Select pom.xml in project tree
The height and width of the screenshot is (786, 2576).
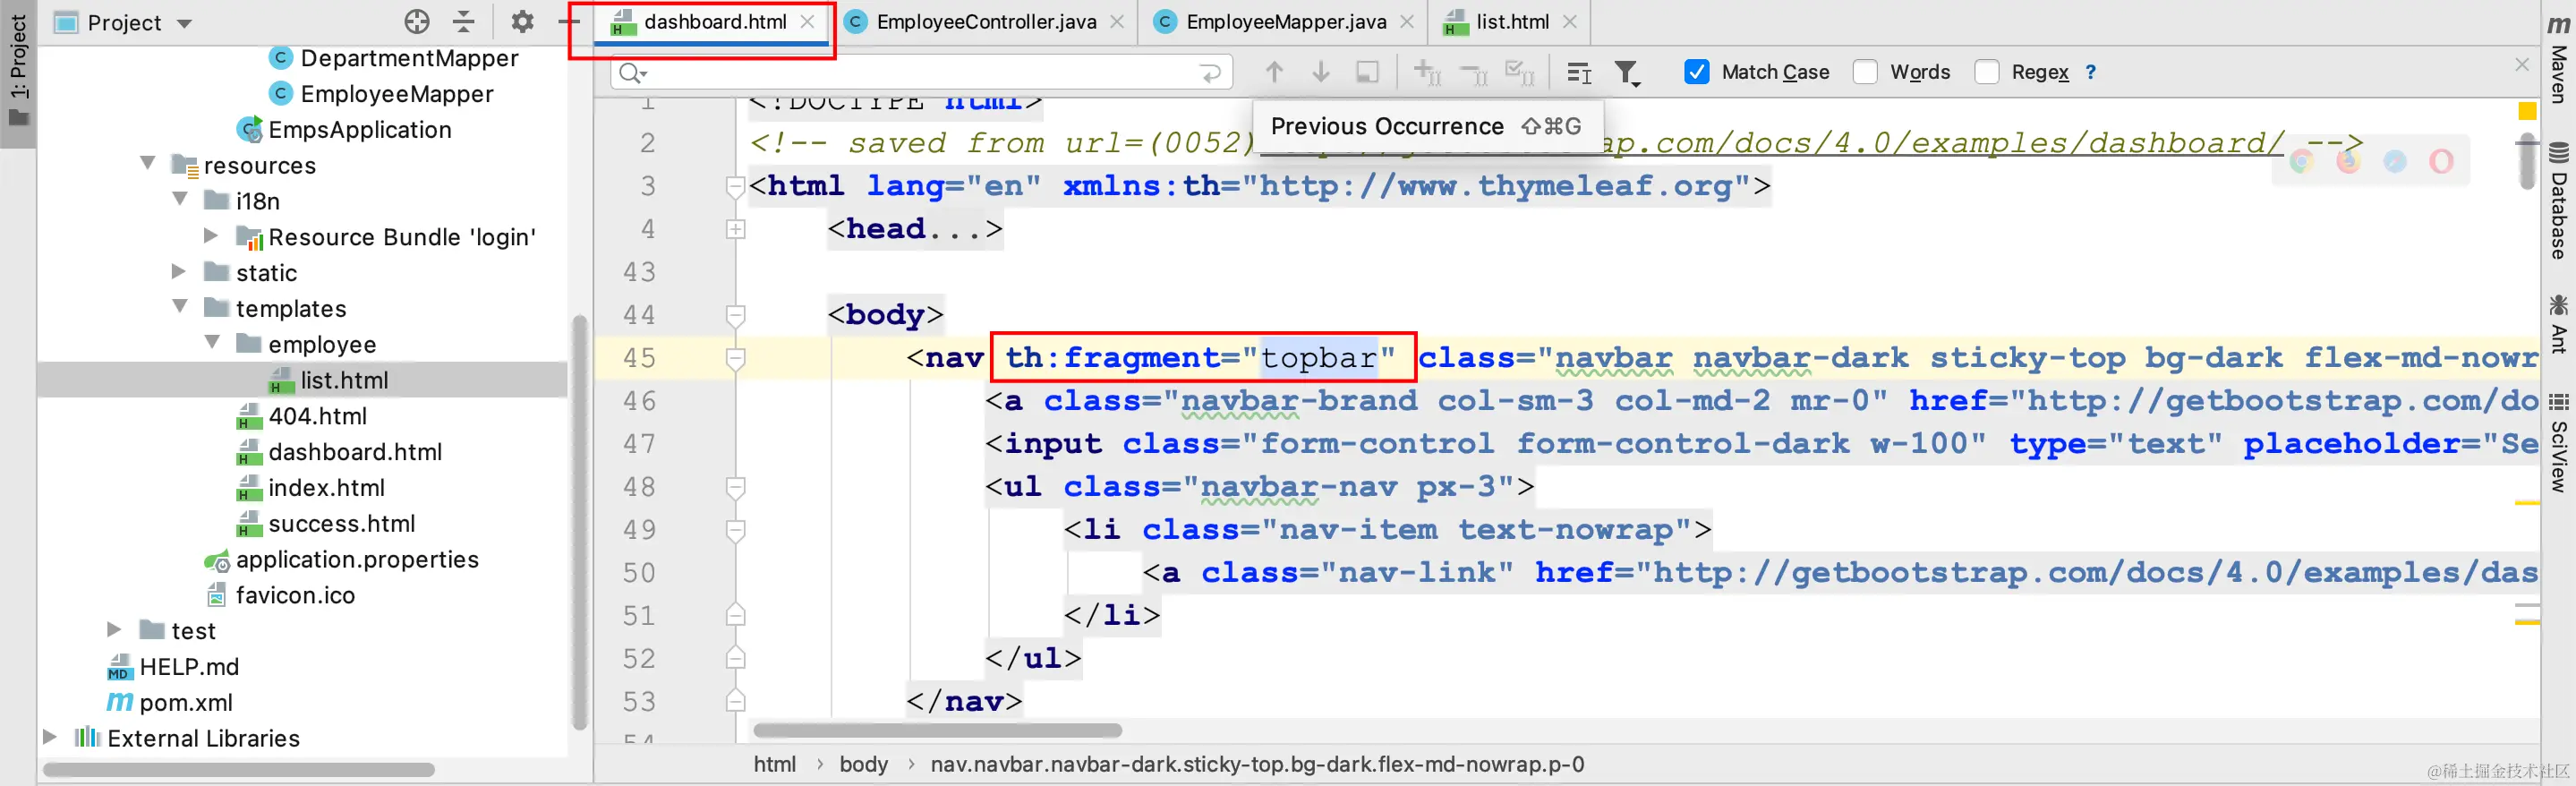(186, 702)
